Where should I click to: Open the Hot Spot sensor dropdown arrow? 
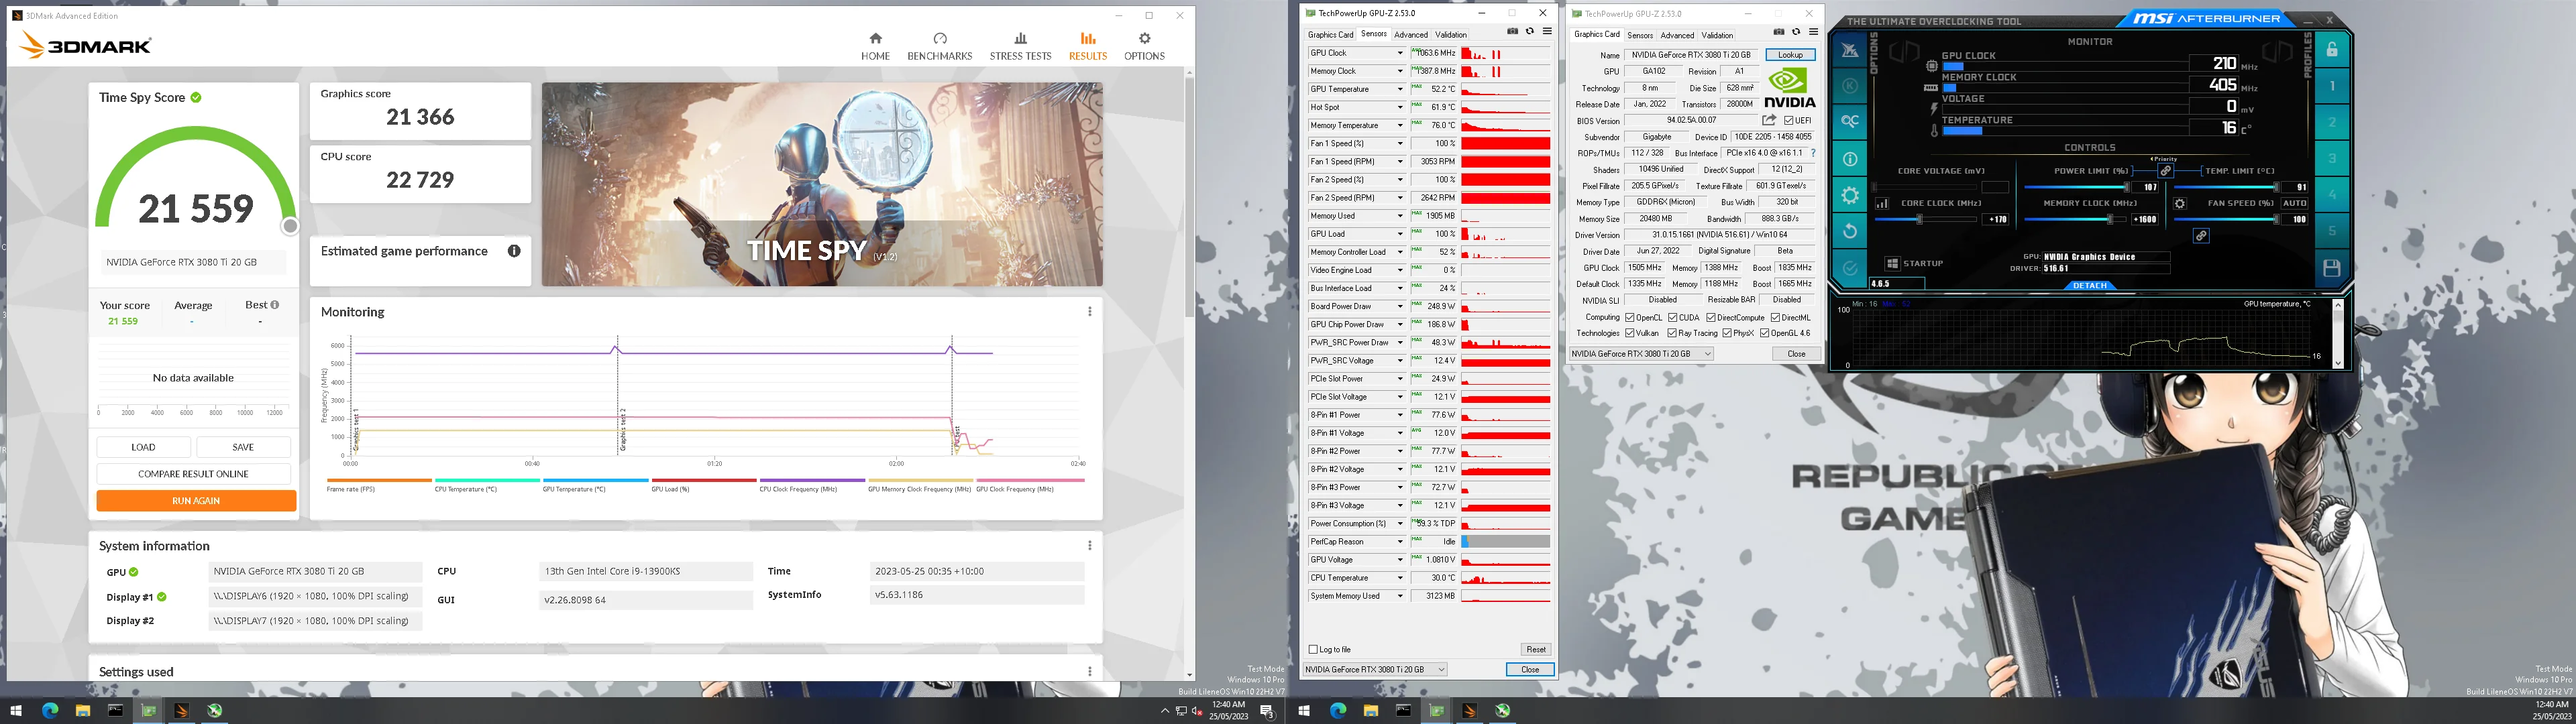(1399, 107)
